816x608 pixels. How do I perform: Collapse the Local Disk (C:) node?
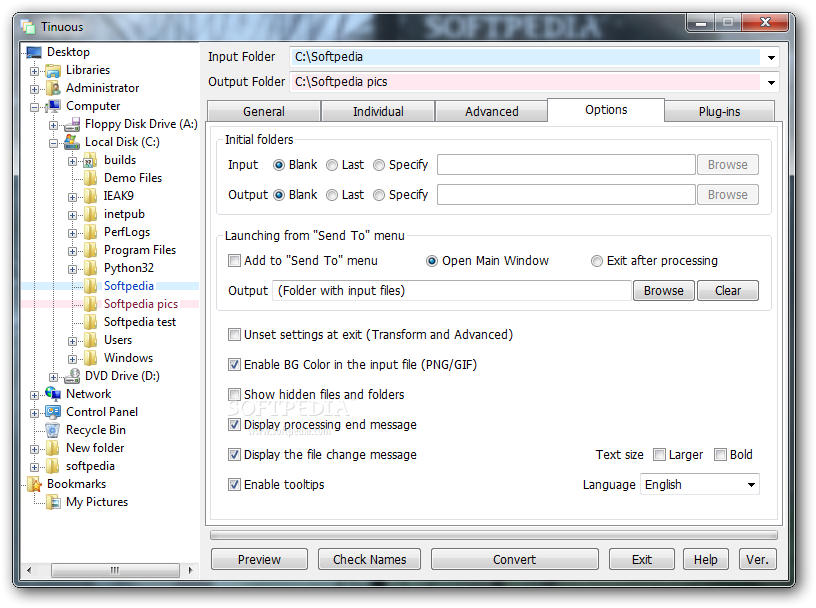tap(54, 143)
